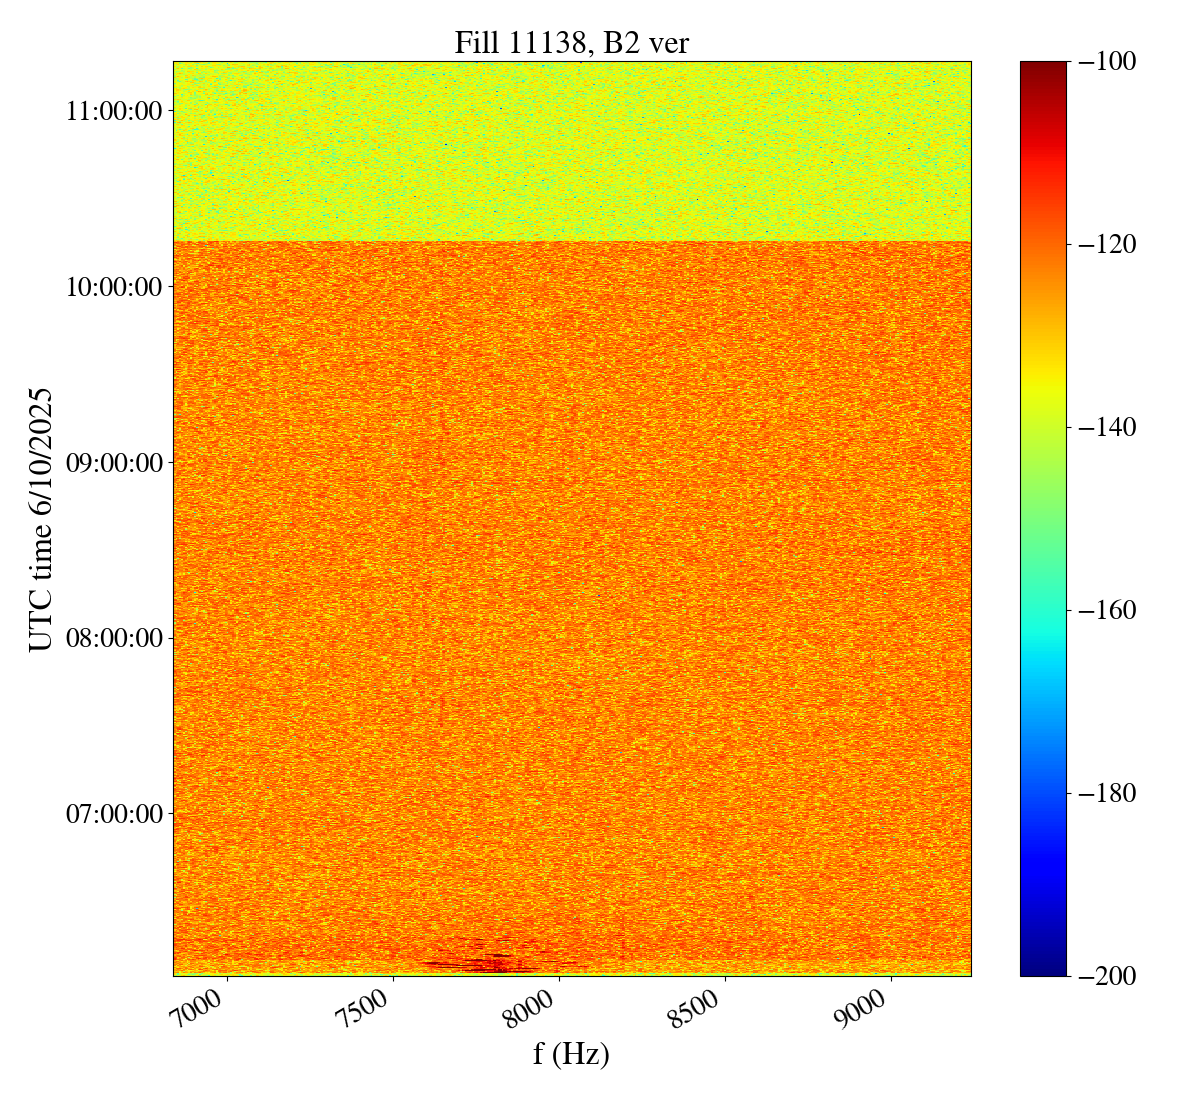Select the 08:00:00 time tick label

click(x=113, y=638)
